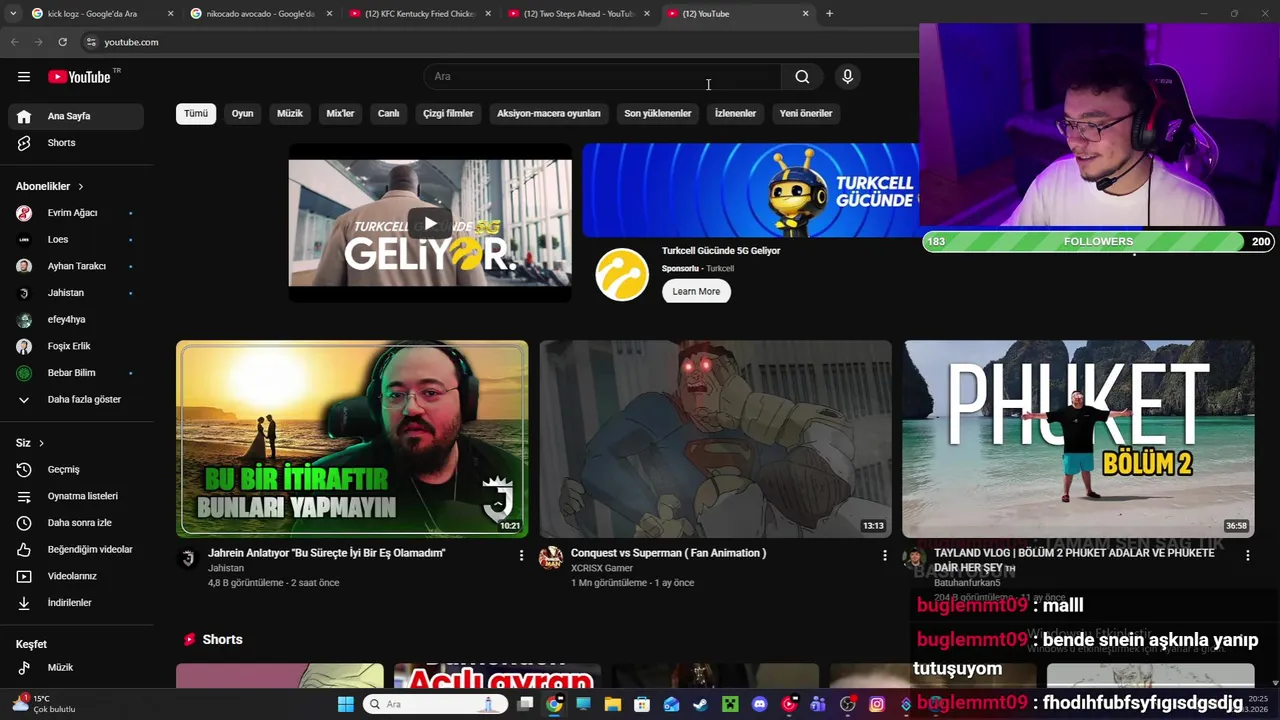Expand Abonelikler section chevron
This screenshot has height=720, width=1280.
[81, 187]
